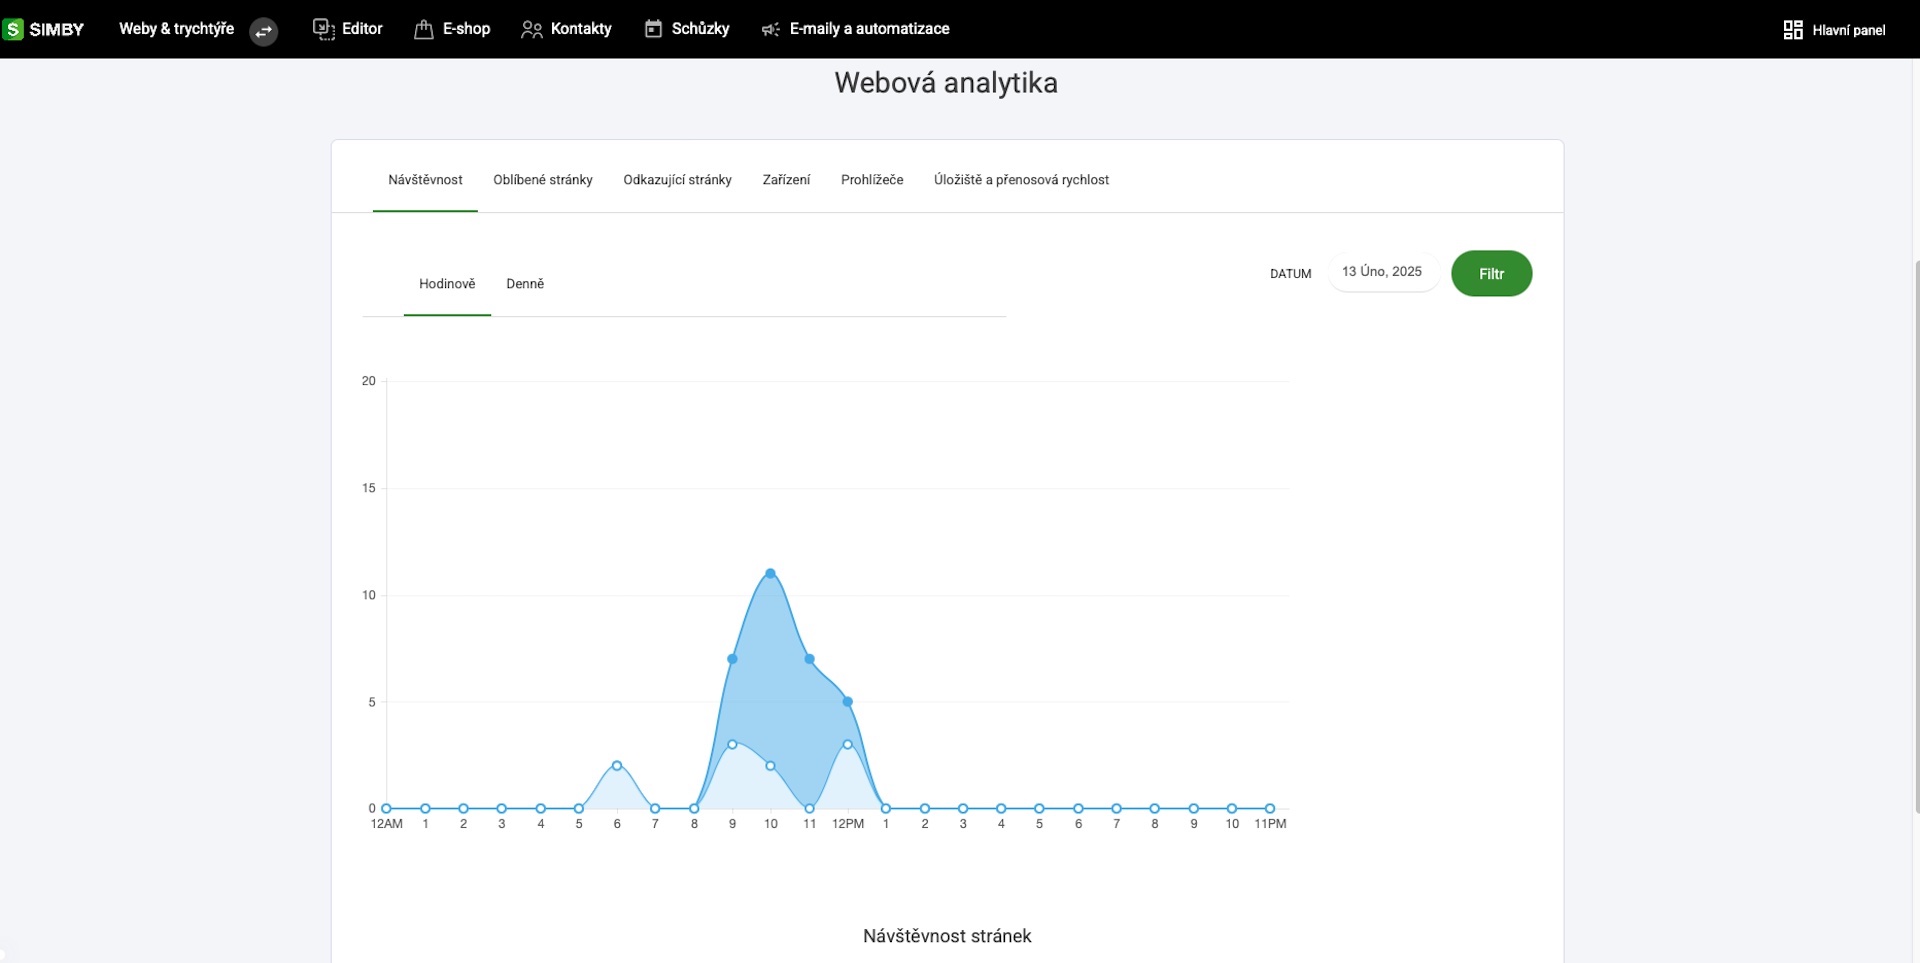Open the Prohlížeče tab

[x=872, y=180]
